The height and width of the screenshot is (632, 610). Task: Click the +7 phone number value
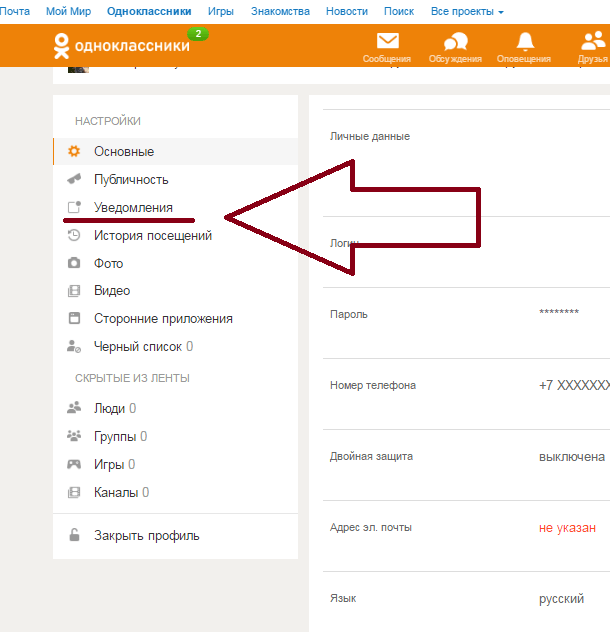(574, 385)
